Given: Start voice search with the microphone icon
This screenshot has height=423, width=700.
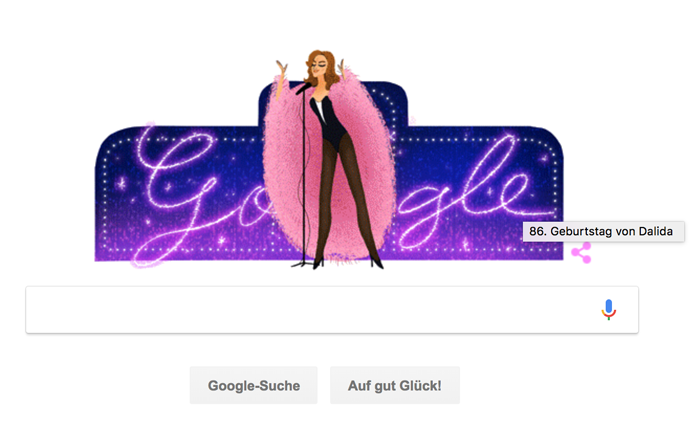Looking at the screenshot, I should coord(608,310).
